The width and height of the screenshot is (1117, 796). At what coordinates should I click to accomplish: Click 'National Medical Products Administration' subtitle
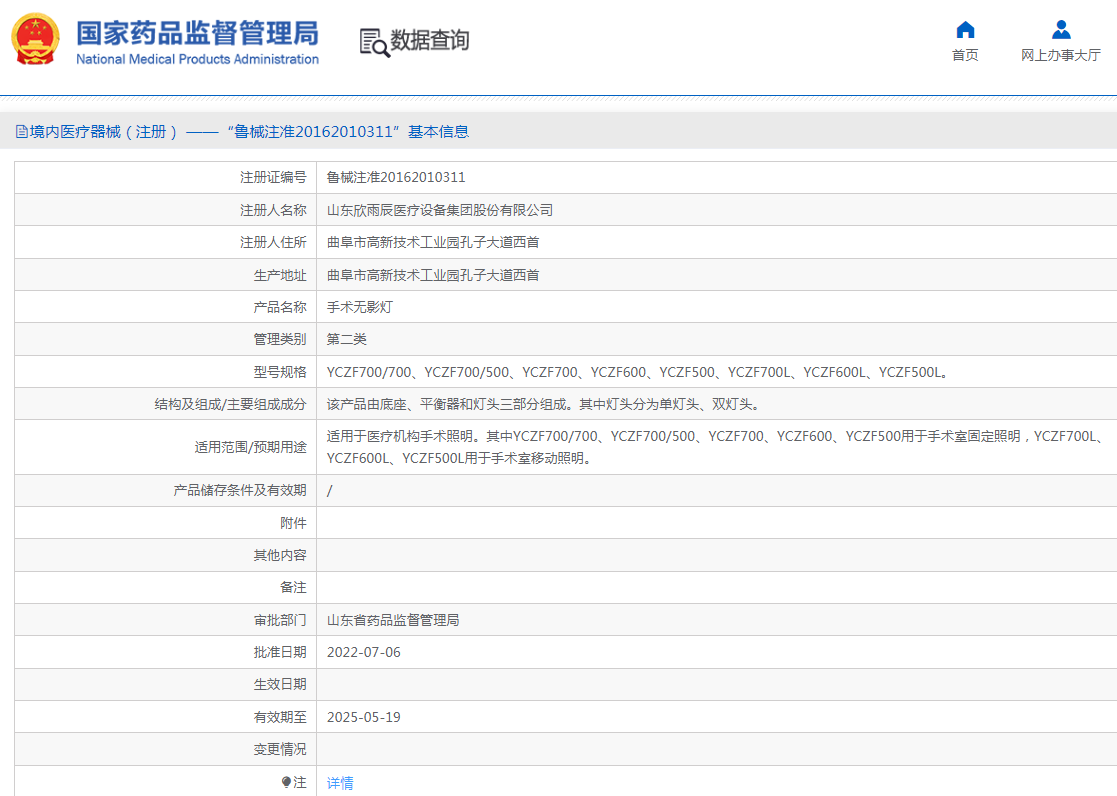[197, 59]
